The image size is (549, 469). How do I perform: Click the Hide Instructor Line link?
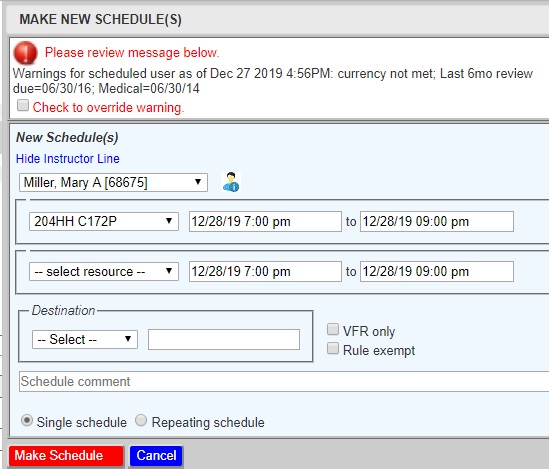click(68, 159)
